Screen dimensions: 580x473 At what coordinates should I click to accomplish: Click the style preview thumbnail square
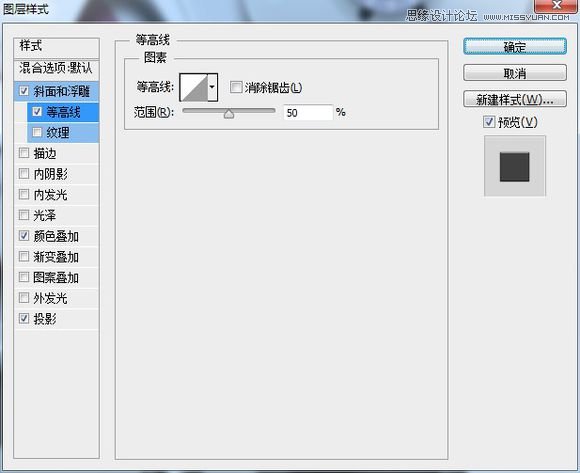click(x=515, y=166)
